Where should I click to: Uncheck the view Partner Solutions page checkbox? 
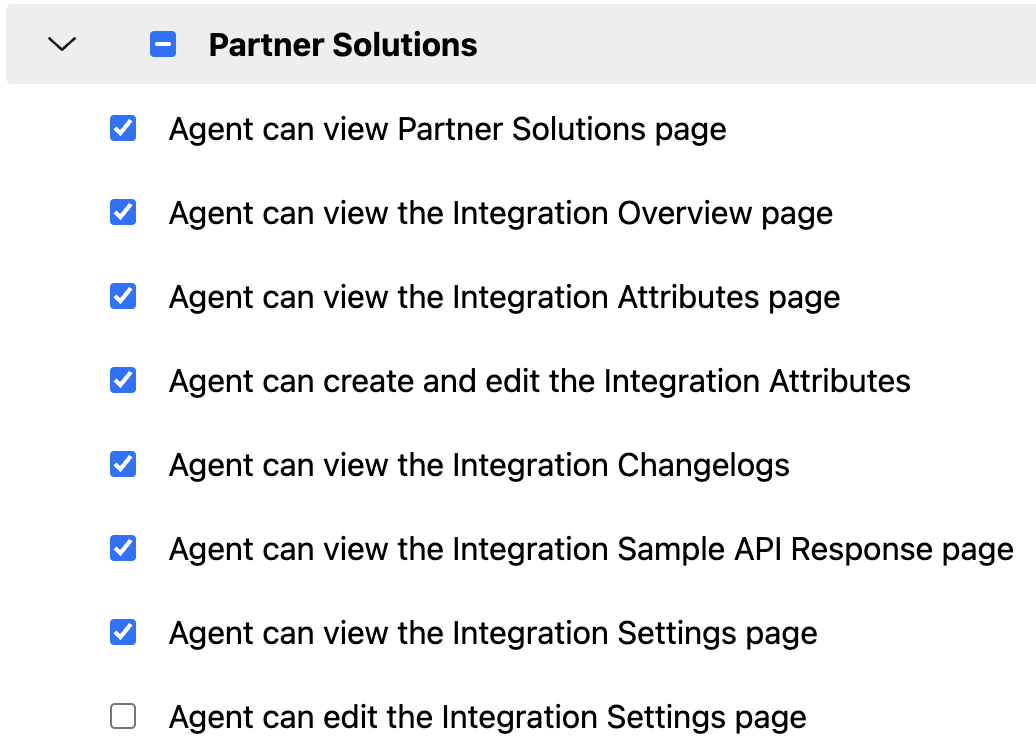(x=123, y=128)
